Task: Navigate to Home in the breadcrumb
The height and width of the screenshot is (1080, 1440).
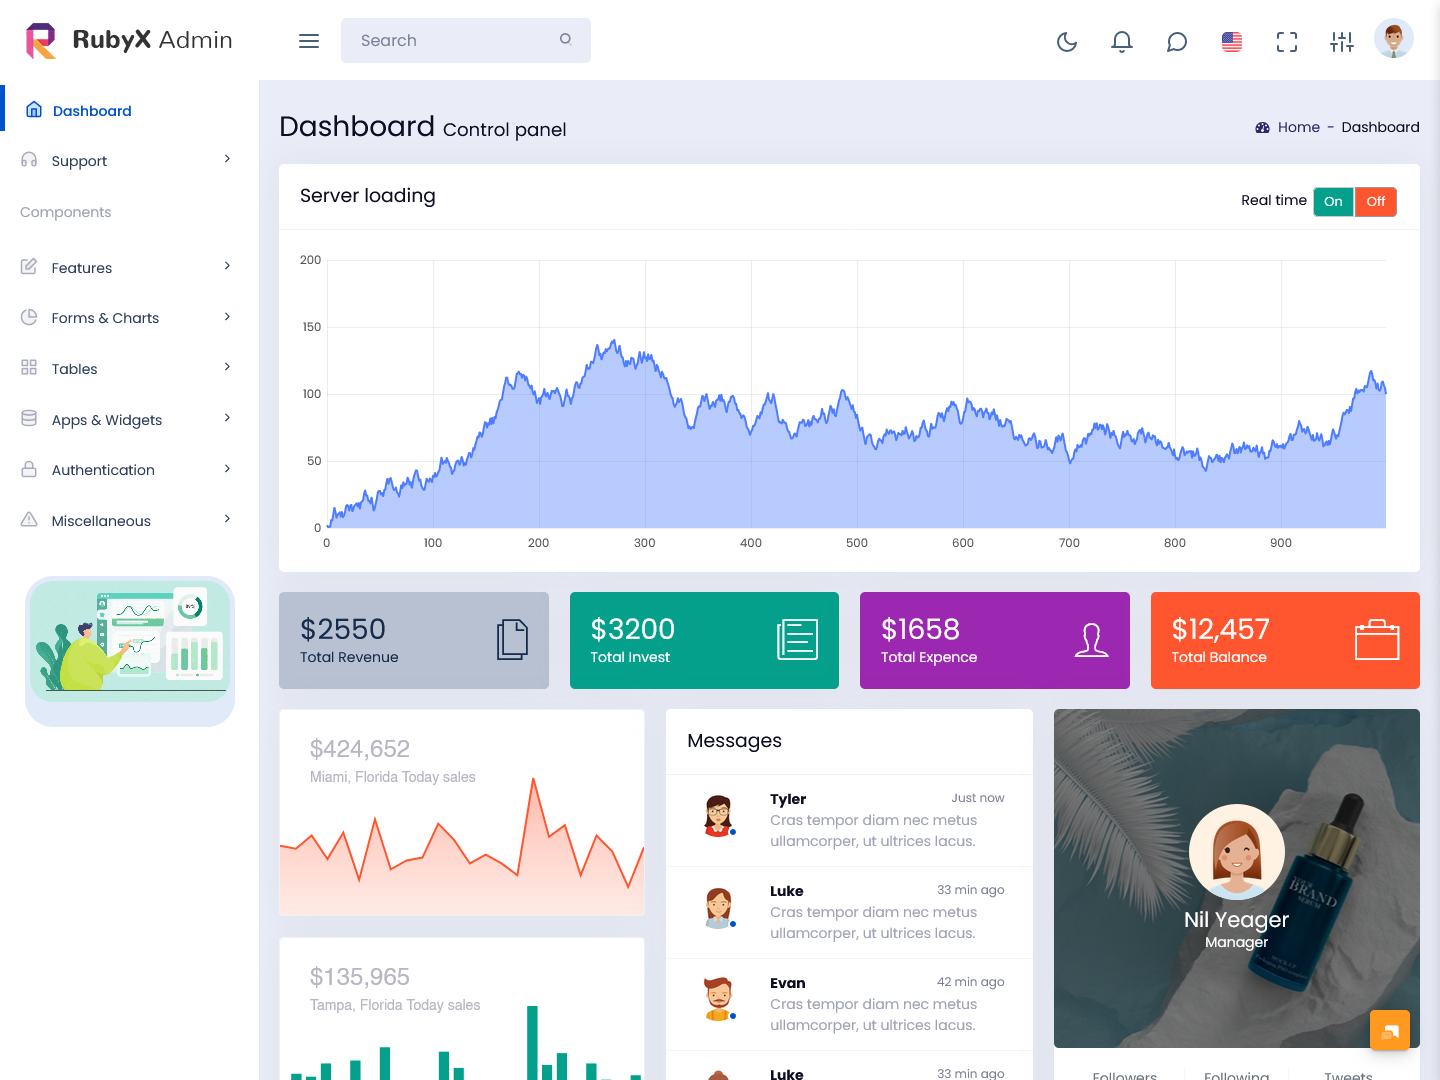Action: (x=1298, y=127)
